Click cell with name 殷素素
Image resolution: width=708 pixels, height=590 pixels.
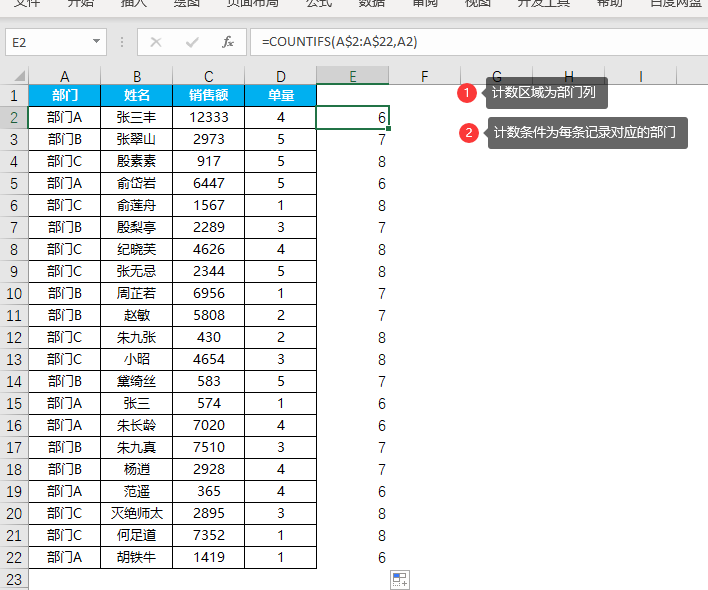tap(136, 161)
